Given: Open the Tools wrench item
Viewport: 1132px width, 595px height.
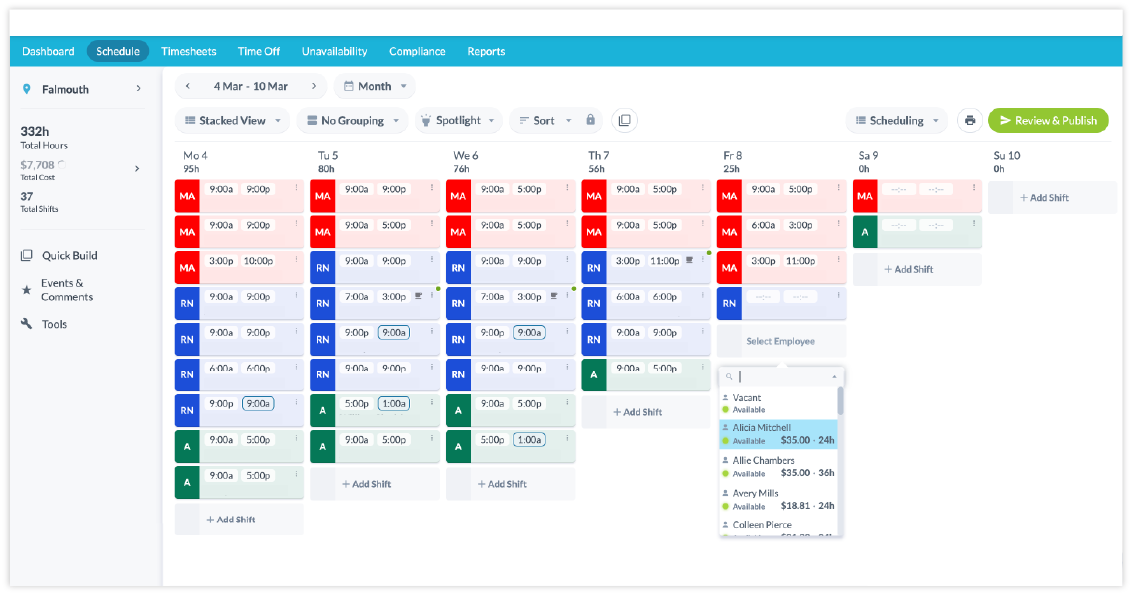Looking at the screenshot, I should pyautogui.click(x=54, y=324).
